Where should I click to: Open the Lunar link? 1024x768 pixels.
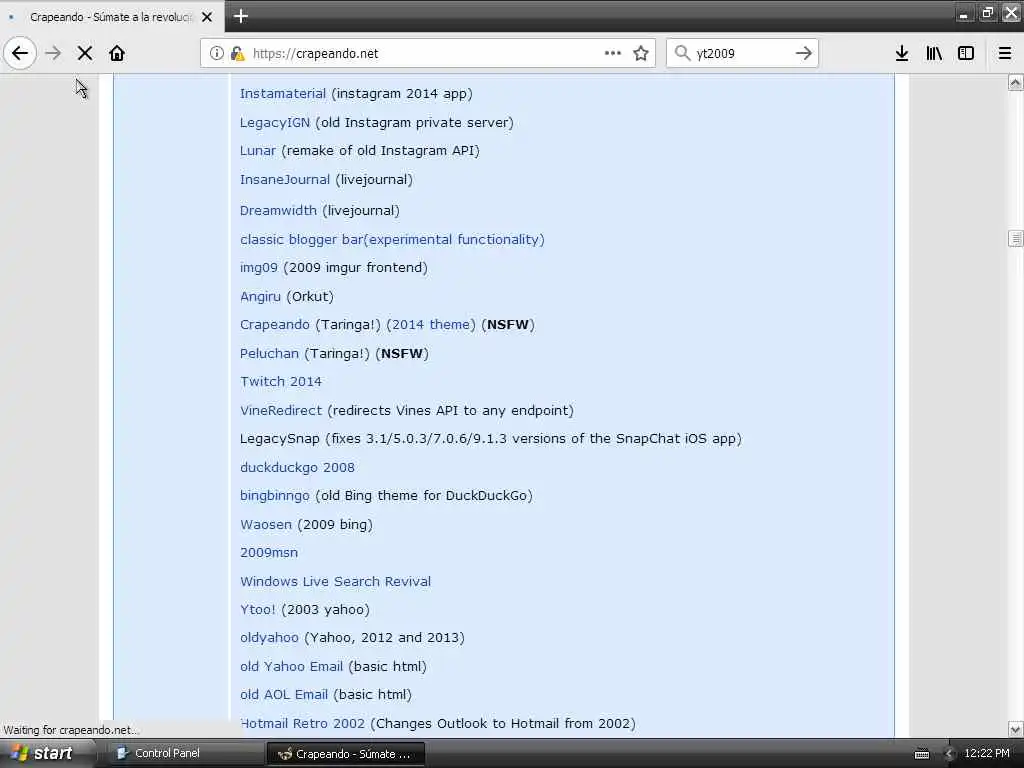pyautogui.click(x=257, y=150)
